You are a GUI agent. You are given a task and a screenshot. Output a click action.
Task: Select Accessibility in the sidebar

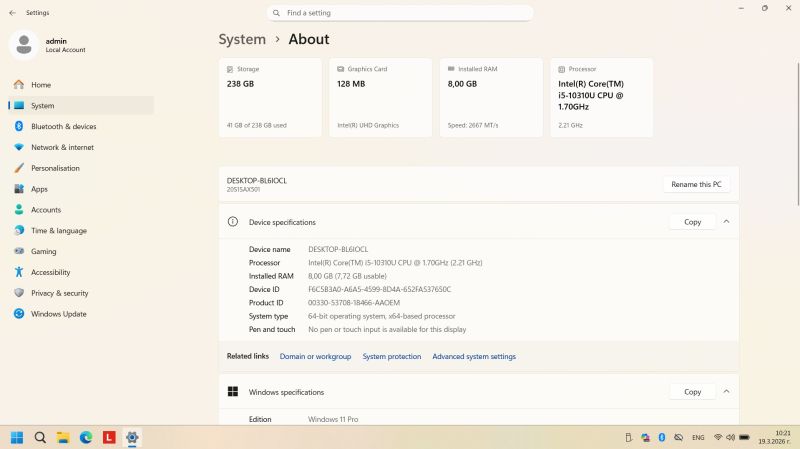coord(50,272)
